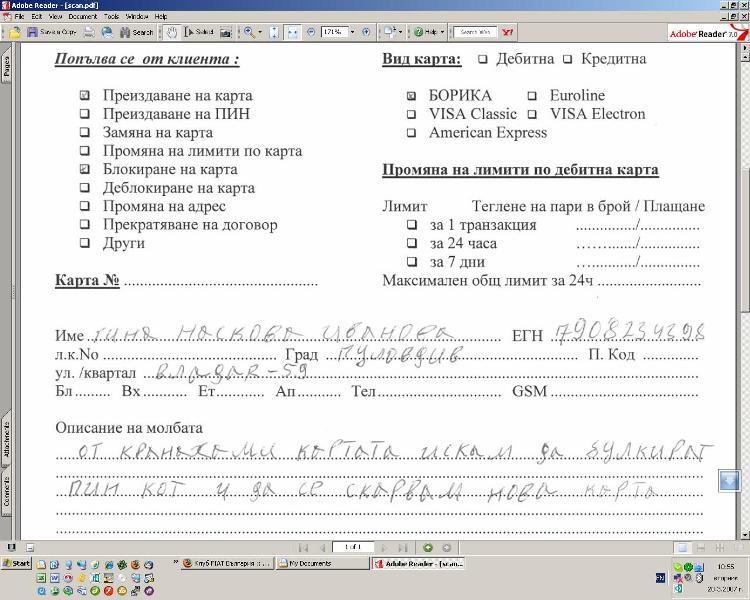Click the Search binoculars button
This screenshot has width=750, height=600.
137,32
